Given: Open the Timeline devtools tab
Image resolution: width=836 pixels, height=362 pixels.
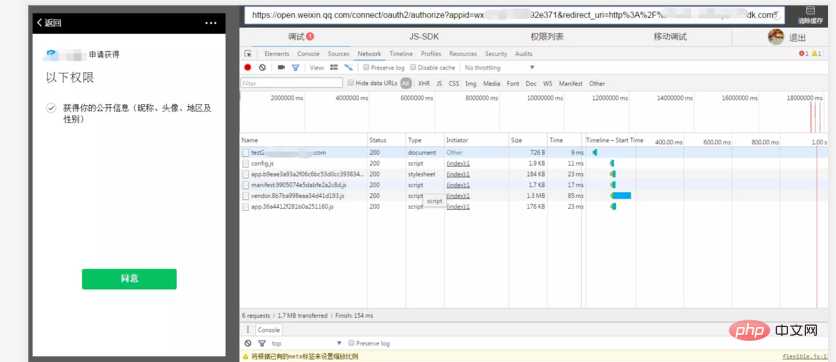Looking at the screenshot, I should coord(401,54).
